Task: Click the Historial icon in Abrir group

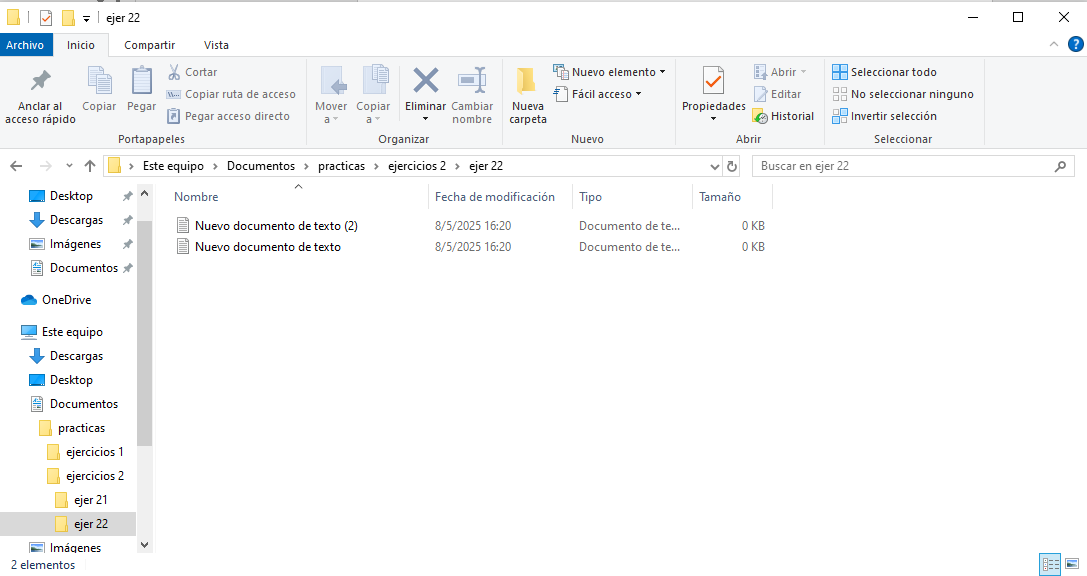Action: point(761,116)
